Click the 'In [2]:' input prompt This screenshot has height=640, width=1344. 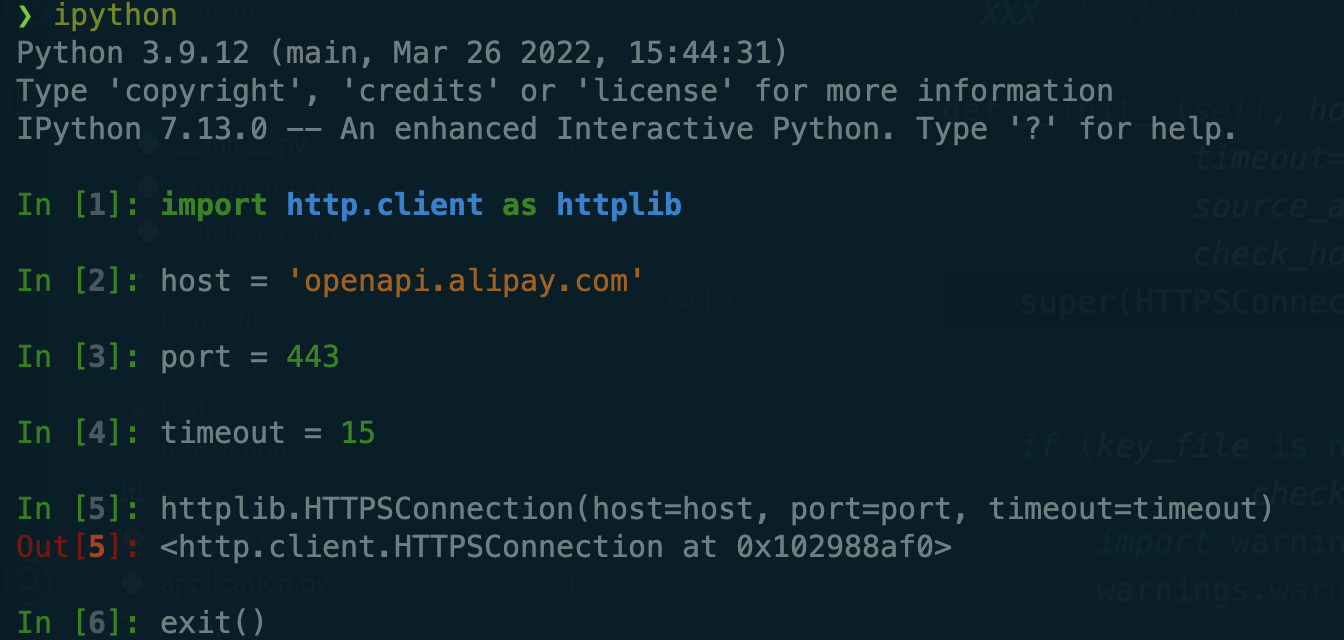(x=79, y=281)
